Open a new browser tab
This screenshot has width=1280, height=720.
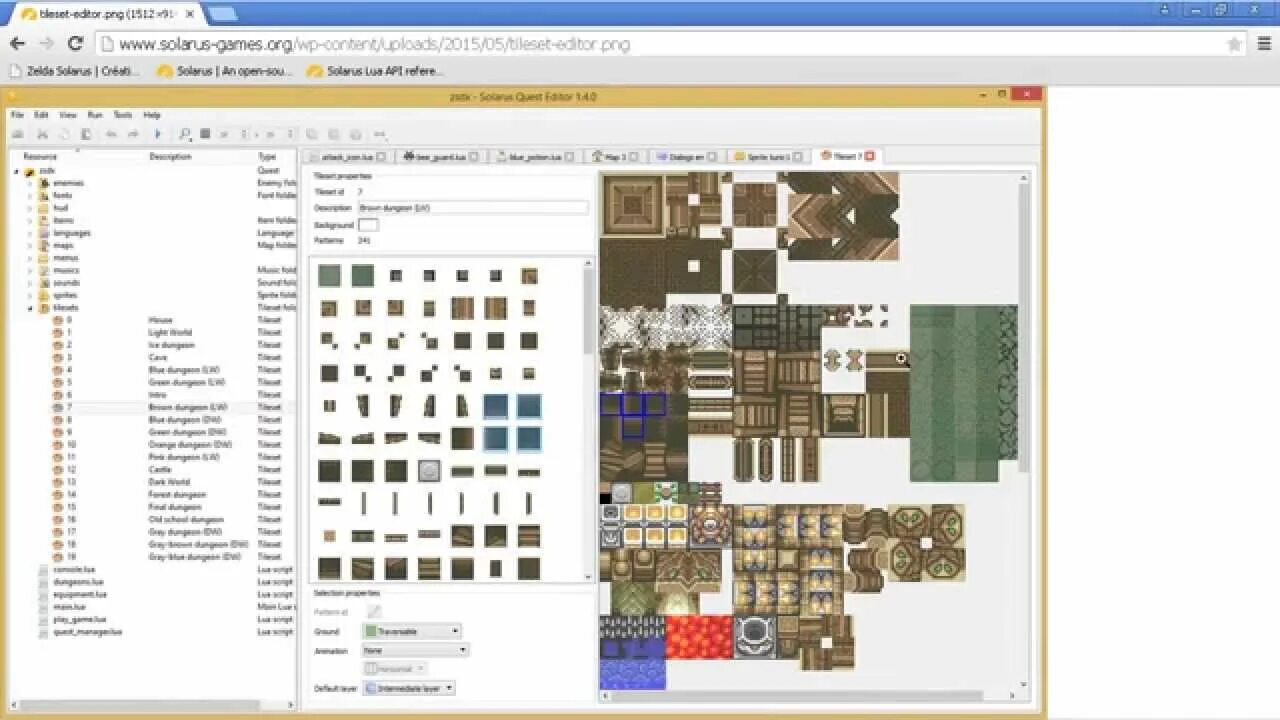click(222, 14)
